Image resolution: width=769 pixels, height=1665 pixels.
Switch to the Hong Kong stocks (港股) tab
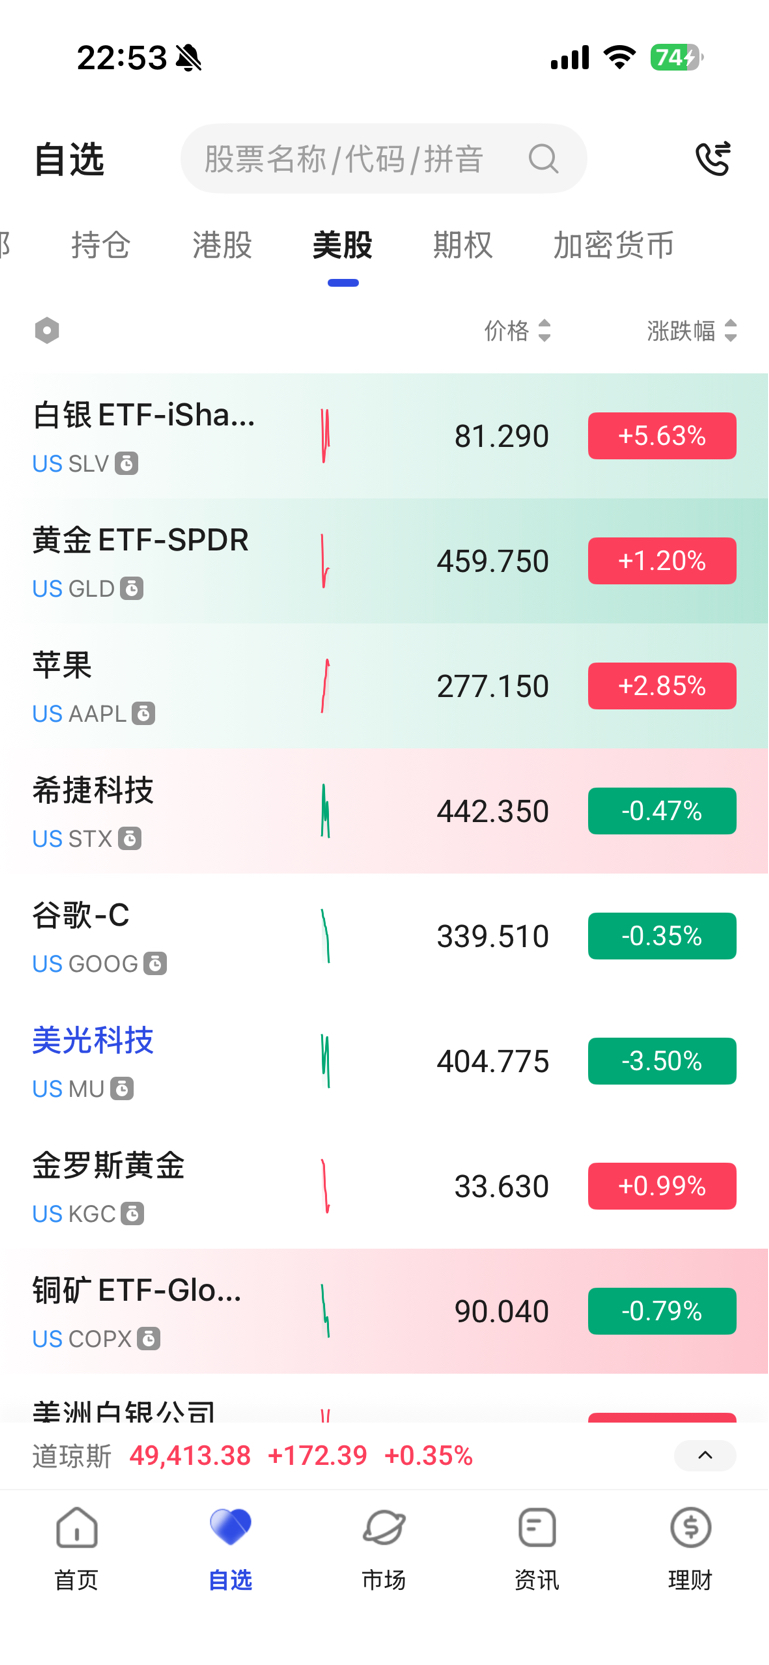click(x=222, y=245)
